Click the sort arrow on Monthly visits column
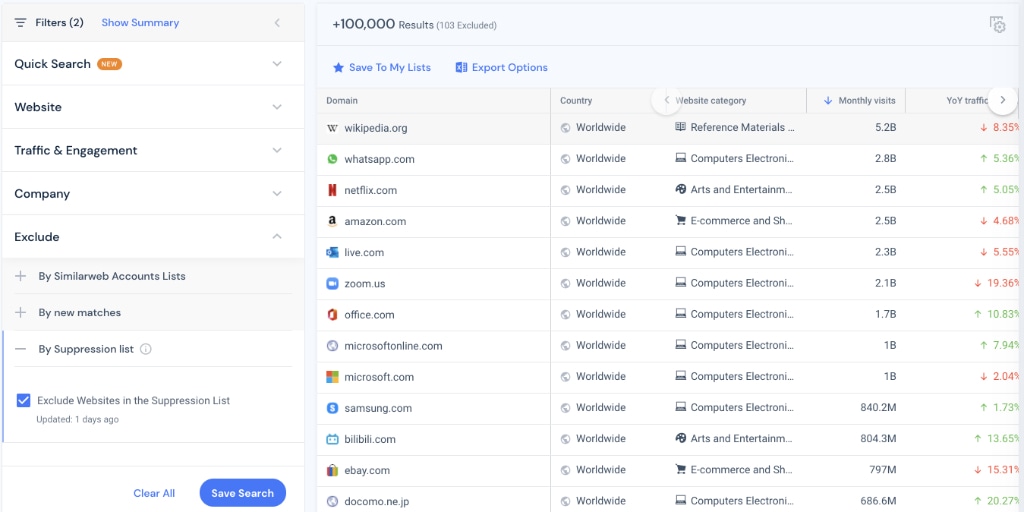Viewport: 1024px width, 512px height. point(827,101)
